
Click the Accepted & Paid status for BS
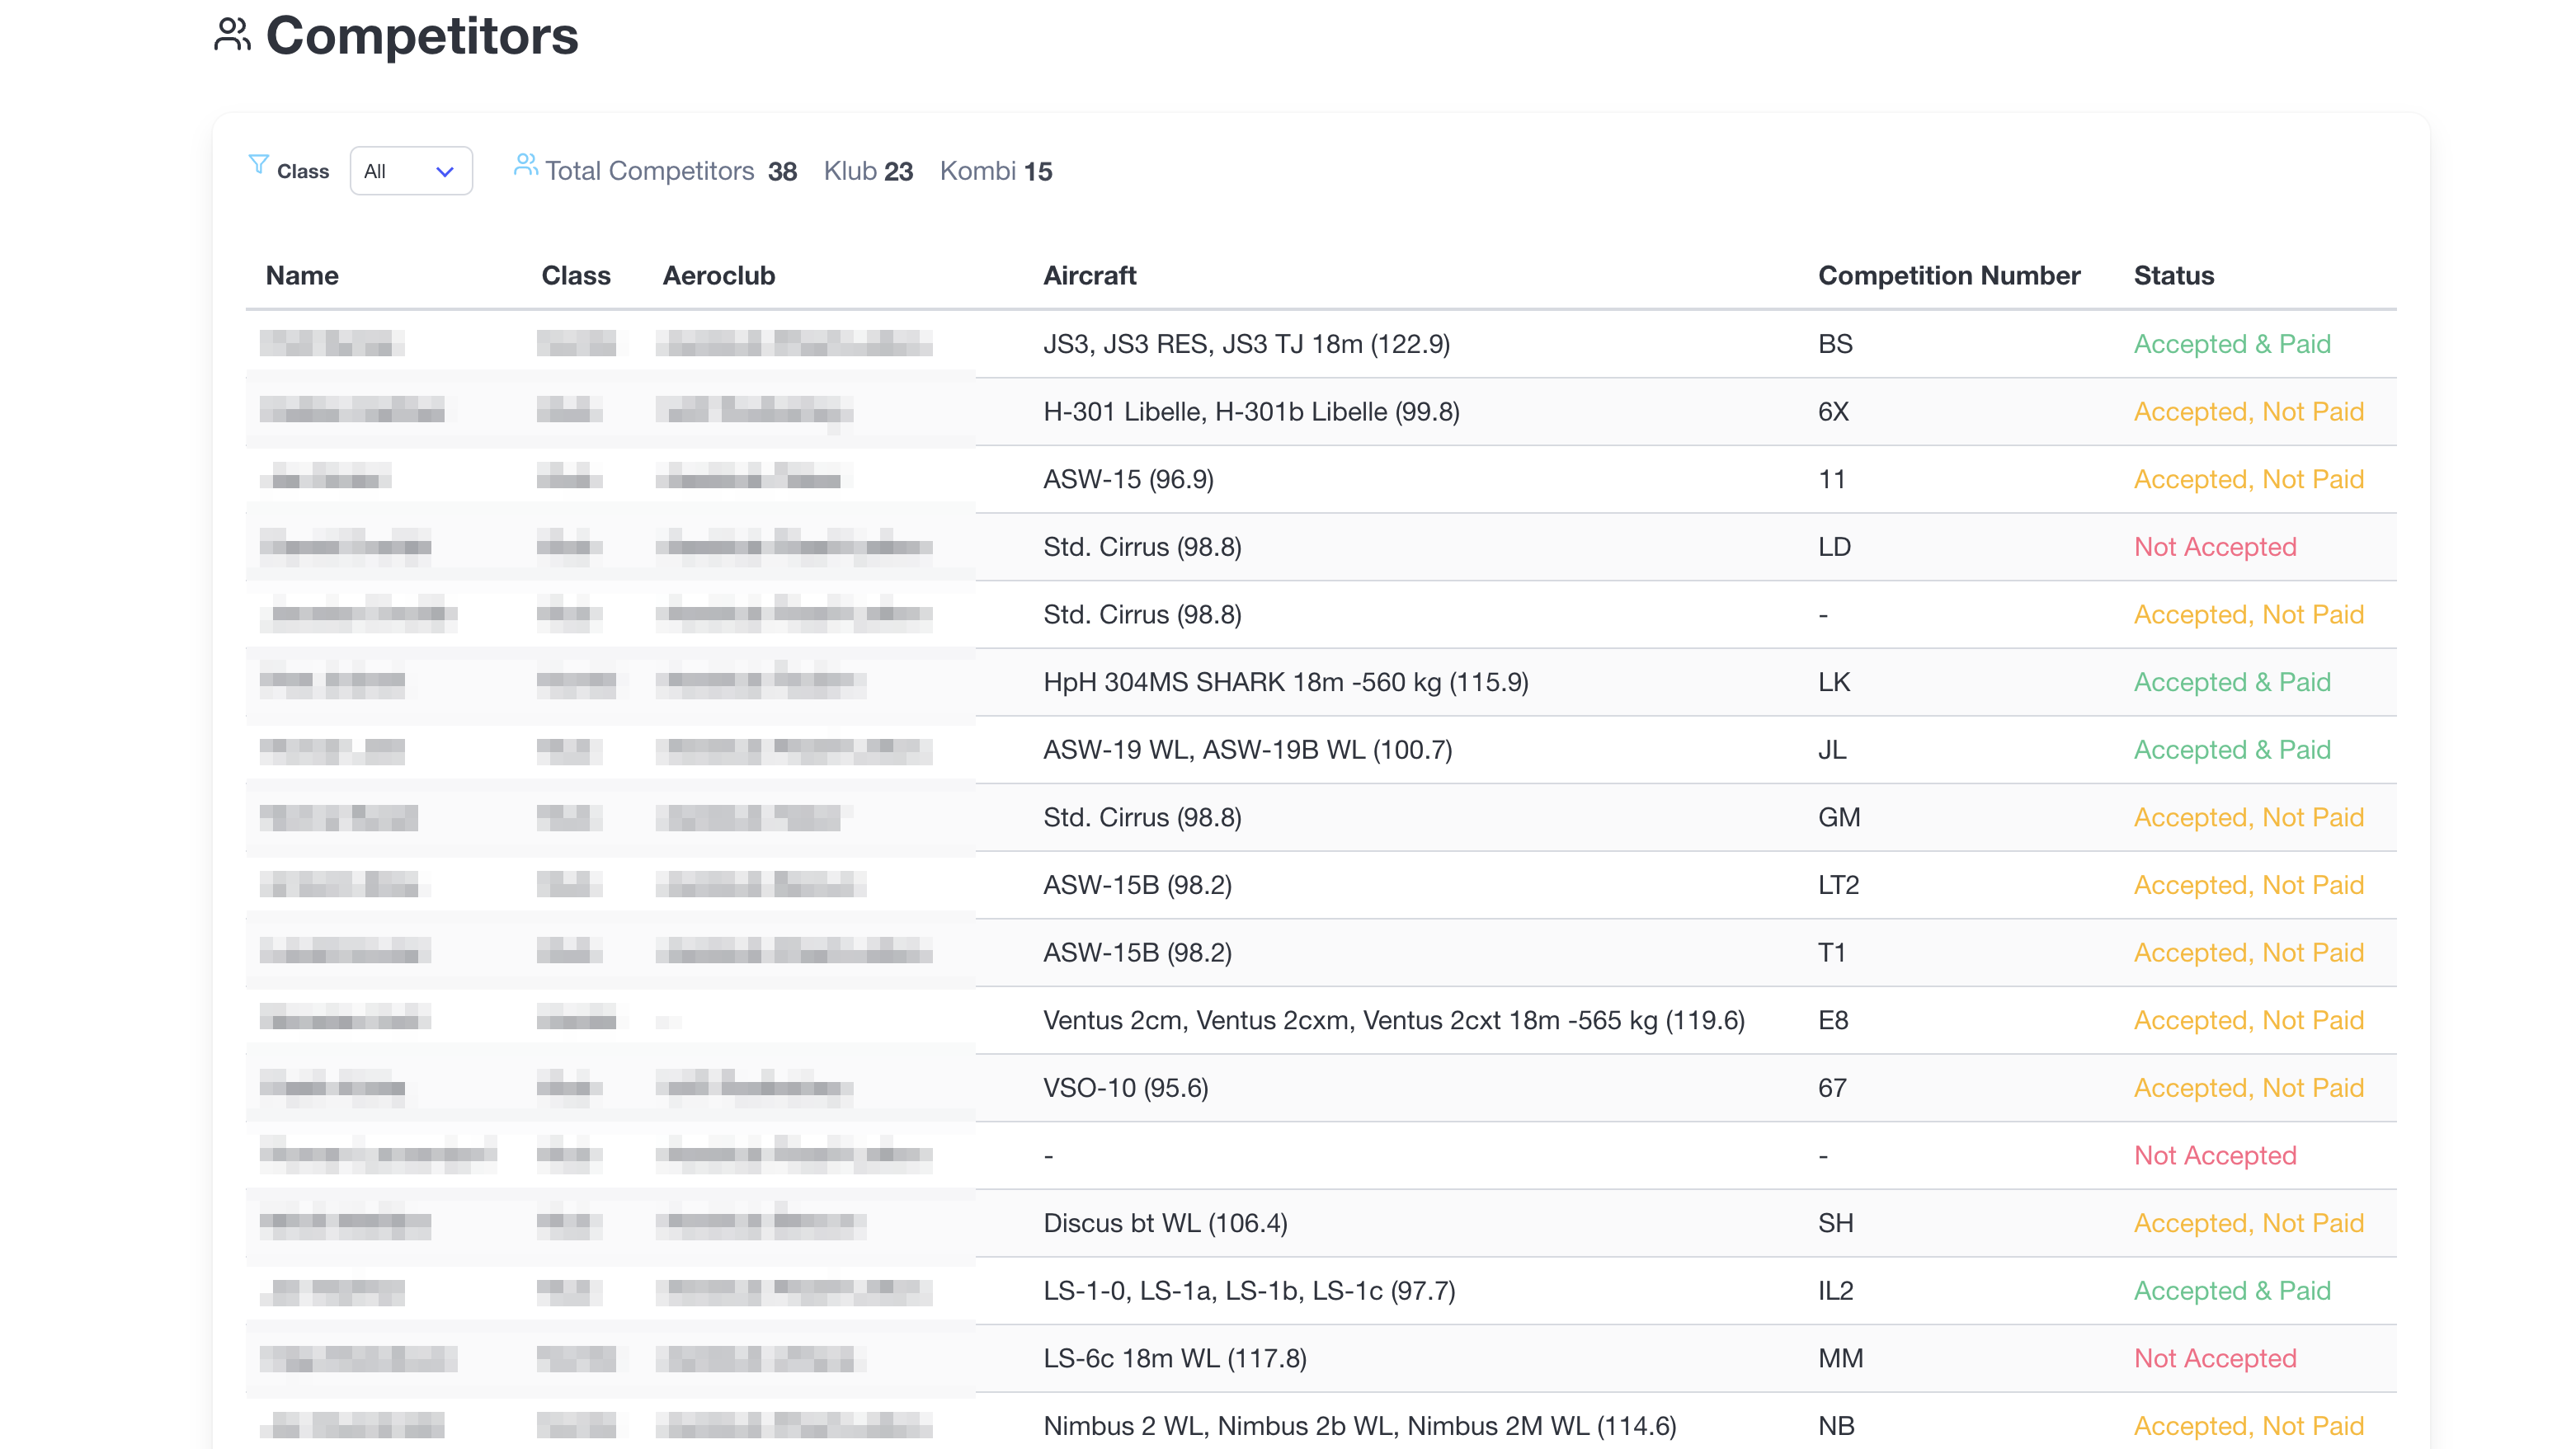tap(2231, 344)
